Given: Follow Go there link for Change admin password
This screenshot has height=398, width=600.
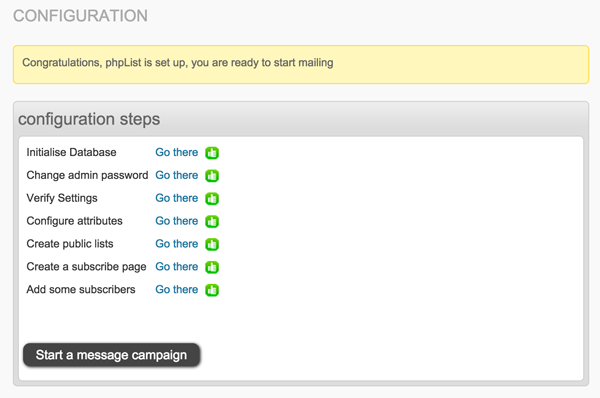Looking at the screenshot, I should click(x=177, y=175).
